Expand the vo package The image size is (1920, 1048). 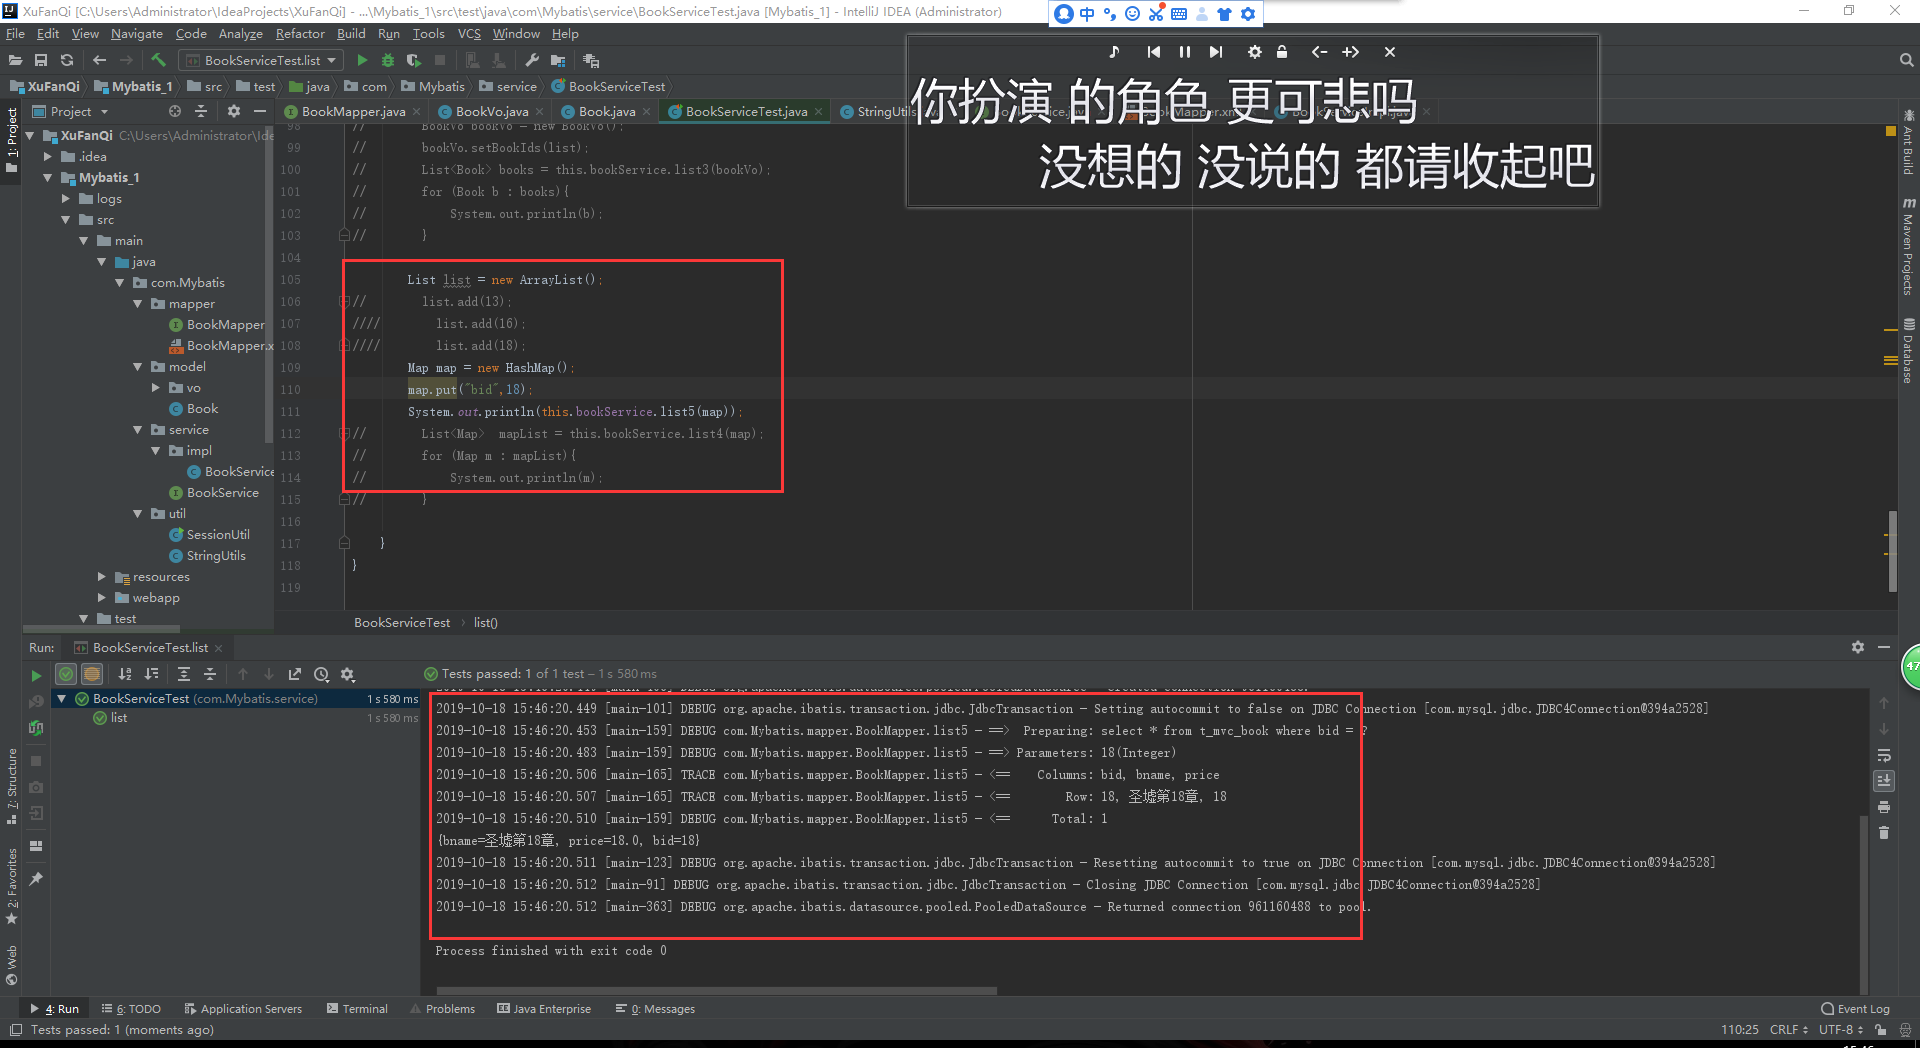pos(156,388)
